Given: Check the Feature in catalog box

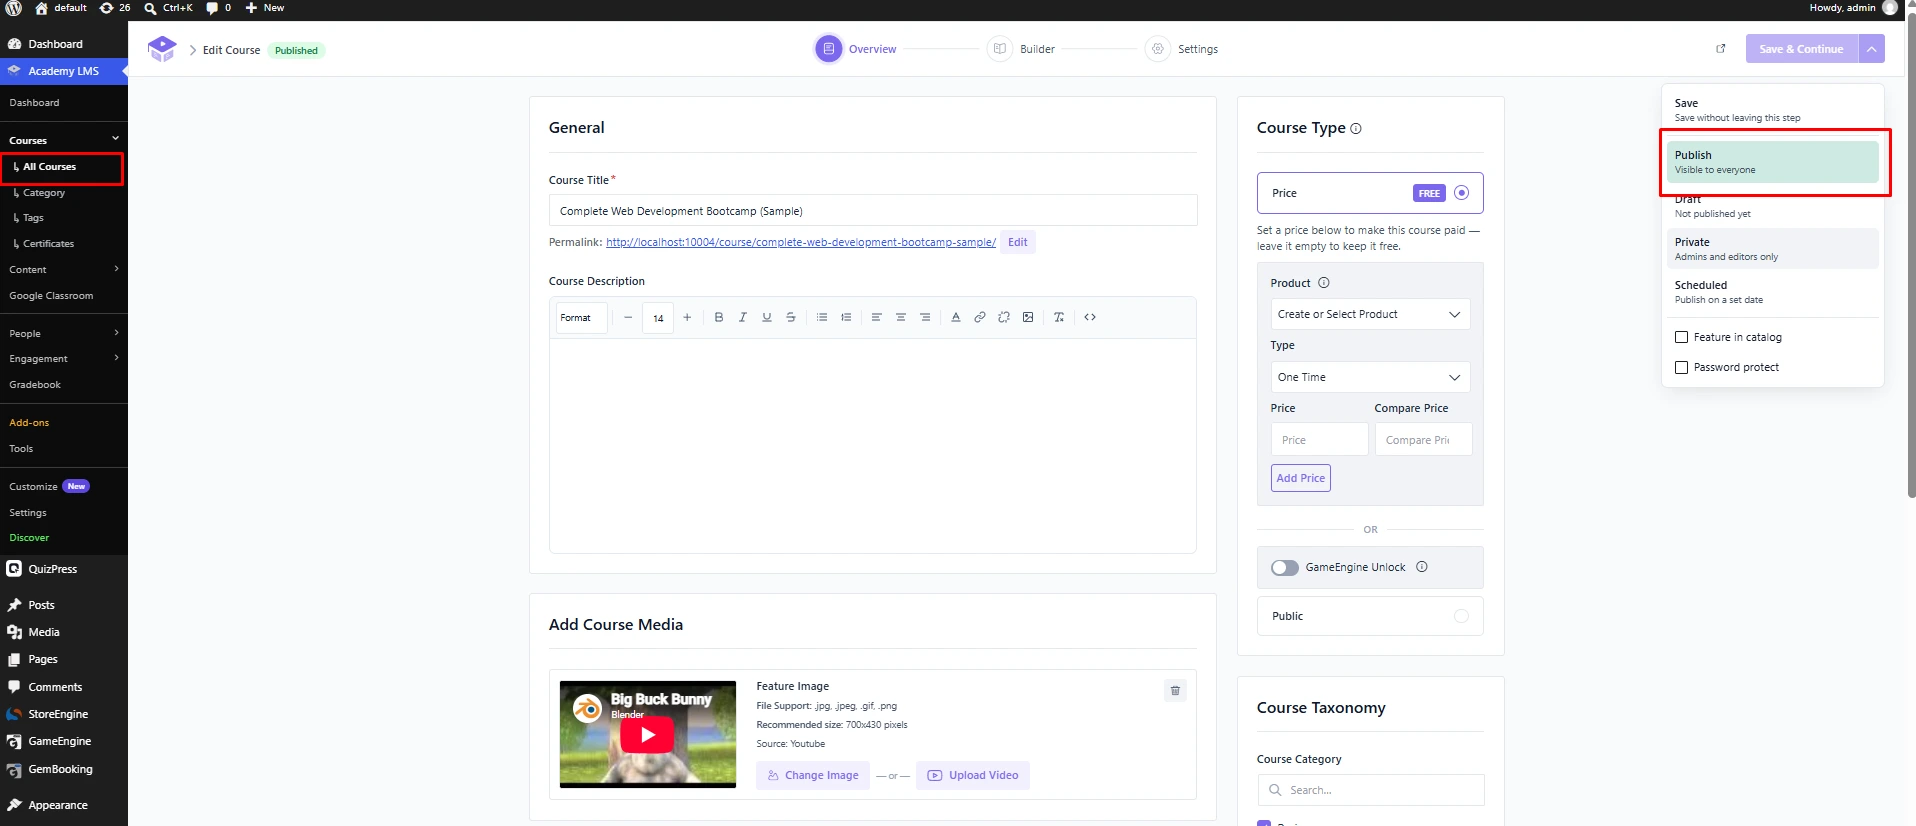Looking at the screenshot, I should (1681, 337).
